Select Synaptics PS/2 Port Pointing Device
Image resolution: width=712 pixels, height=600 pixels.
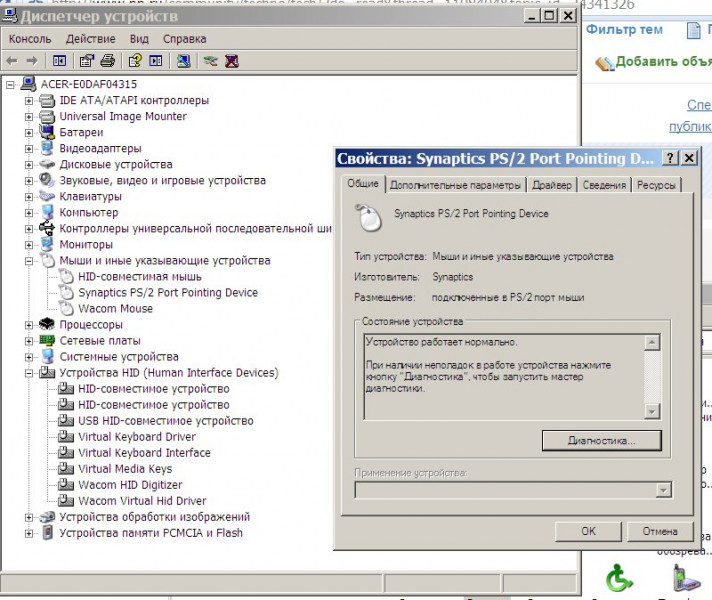coord(168,293)
